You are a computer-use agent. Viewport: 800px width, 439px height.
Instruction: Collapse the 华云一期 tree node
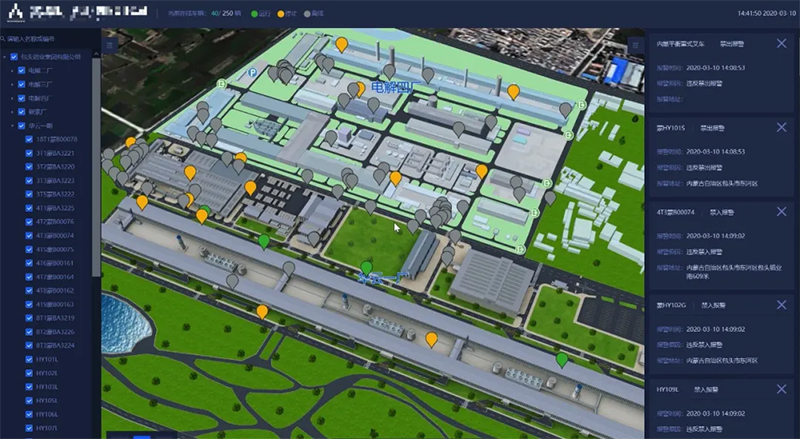click(x=10, y=126)
